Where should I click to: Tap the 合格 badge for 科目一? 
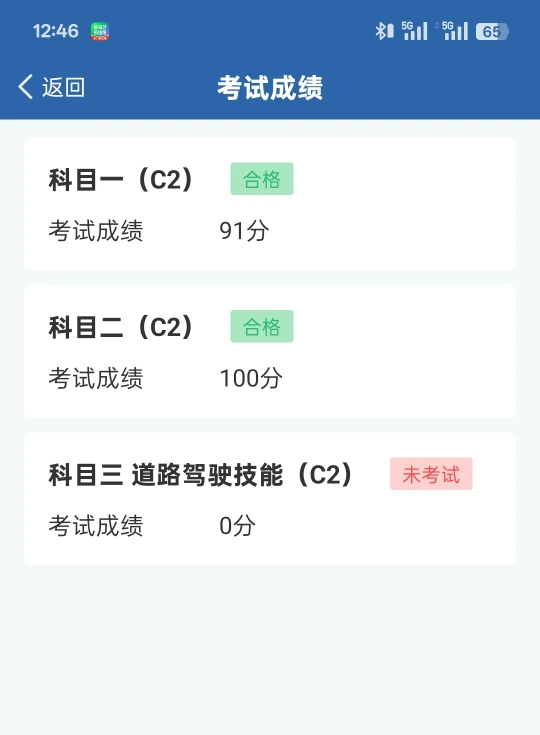[x=262, y=179]
